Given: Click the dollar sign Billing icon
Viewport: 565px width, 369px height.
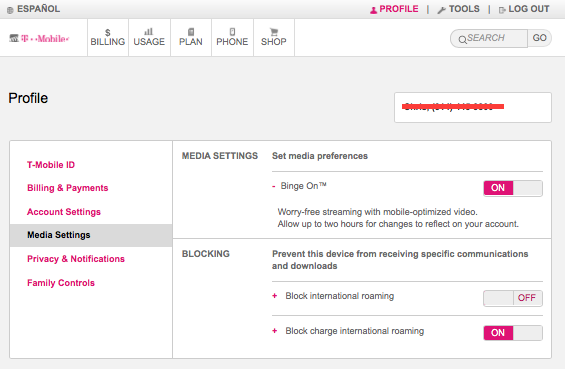Looking at the screenshot, I should coord(107,32).
